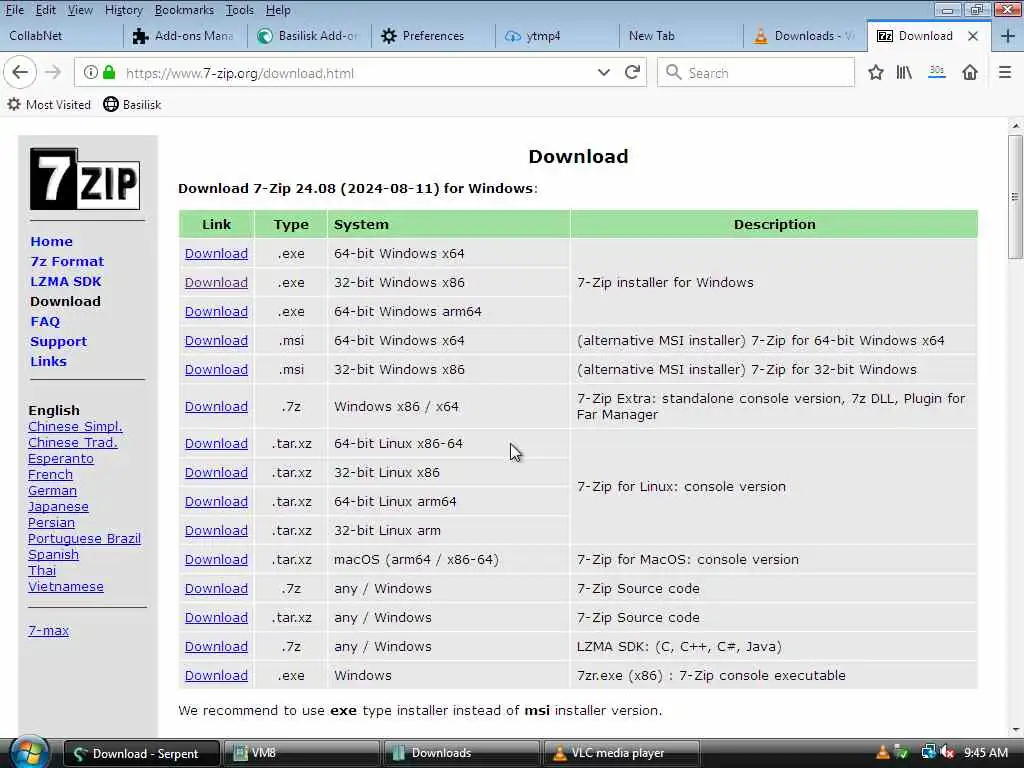Click into the Search field
Screen dimensions: 1024x768
coord(756,72)
